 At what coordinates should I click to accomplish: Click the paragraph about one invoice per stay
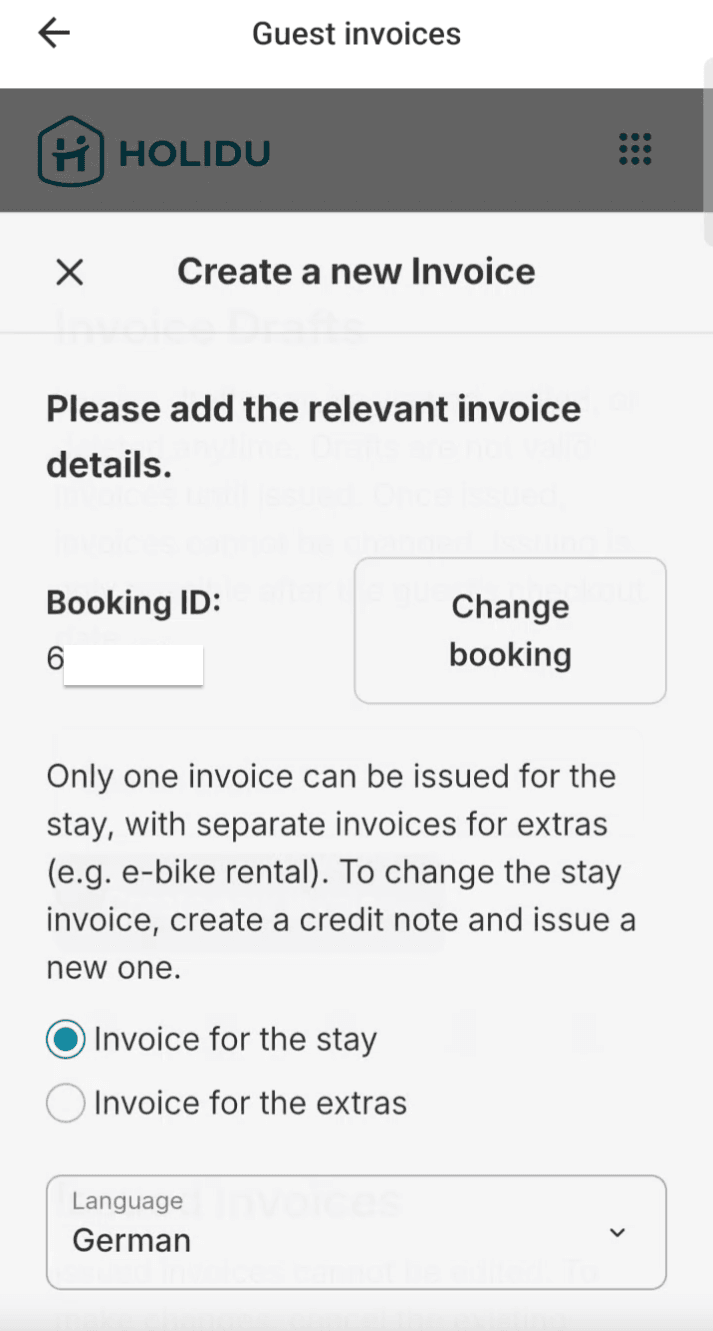tap(340, 872)
